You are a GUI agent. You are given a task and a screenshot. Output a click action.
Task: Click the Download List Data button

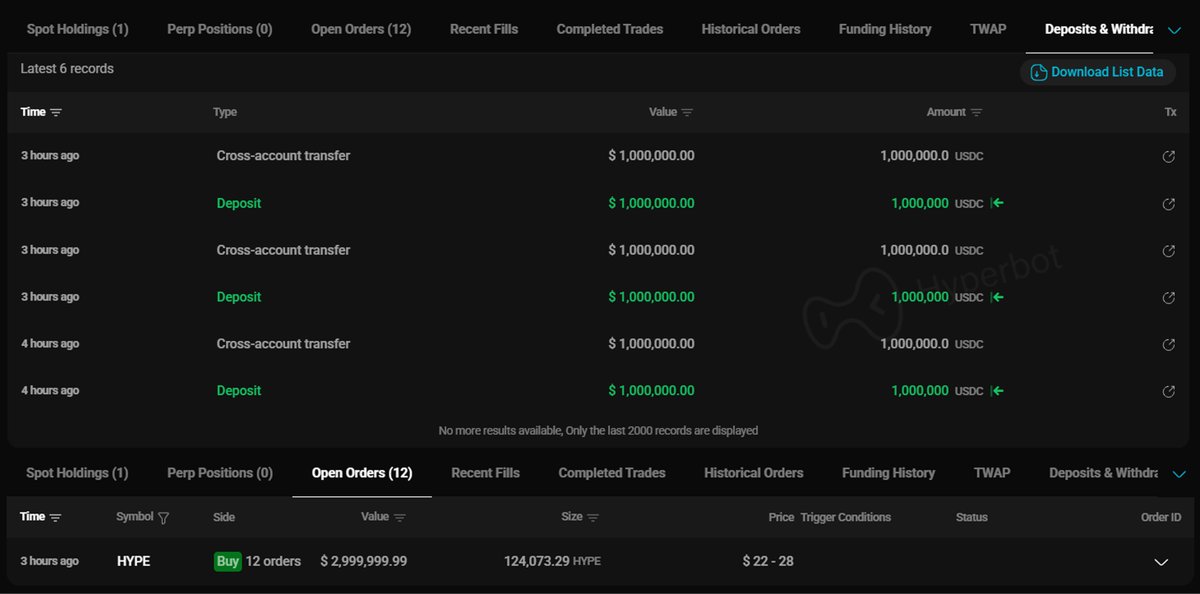click(1097, 72)
